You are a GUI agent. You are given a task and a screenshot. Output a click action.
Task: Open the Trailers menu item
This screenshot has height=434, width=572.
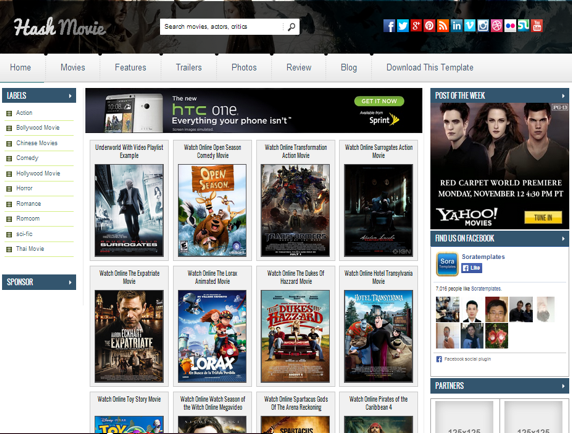[189, 67]
